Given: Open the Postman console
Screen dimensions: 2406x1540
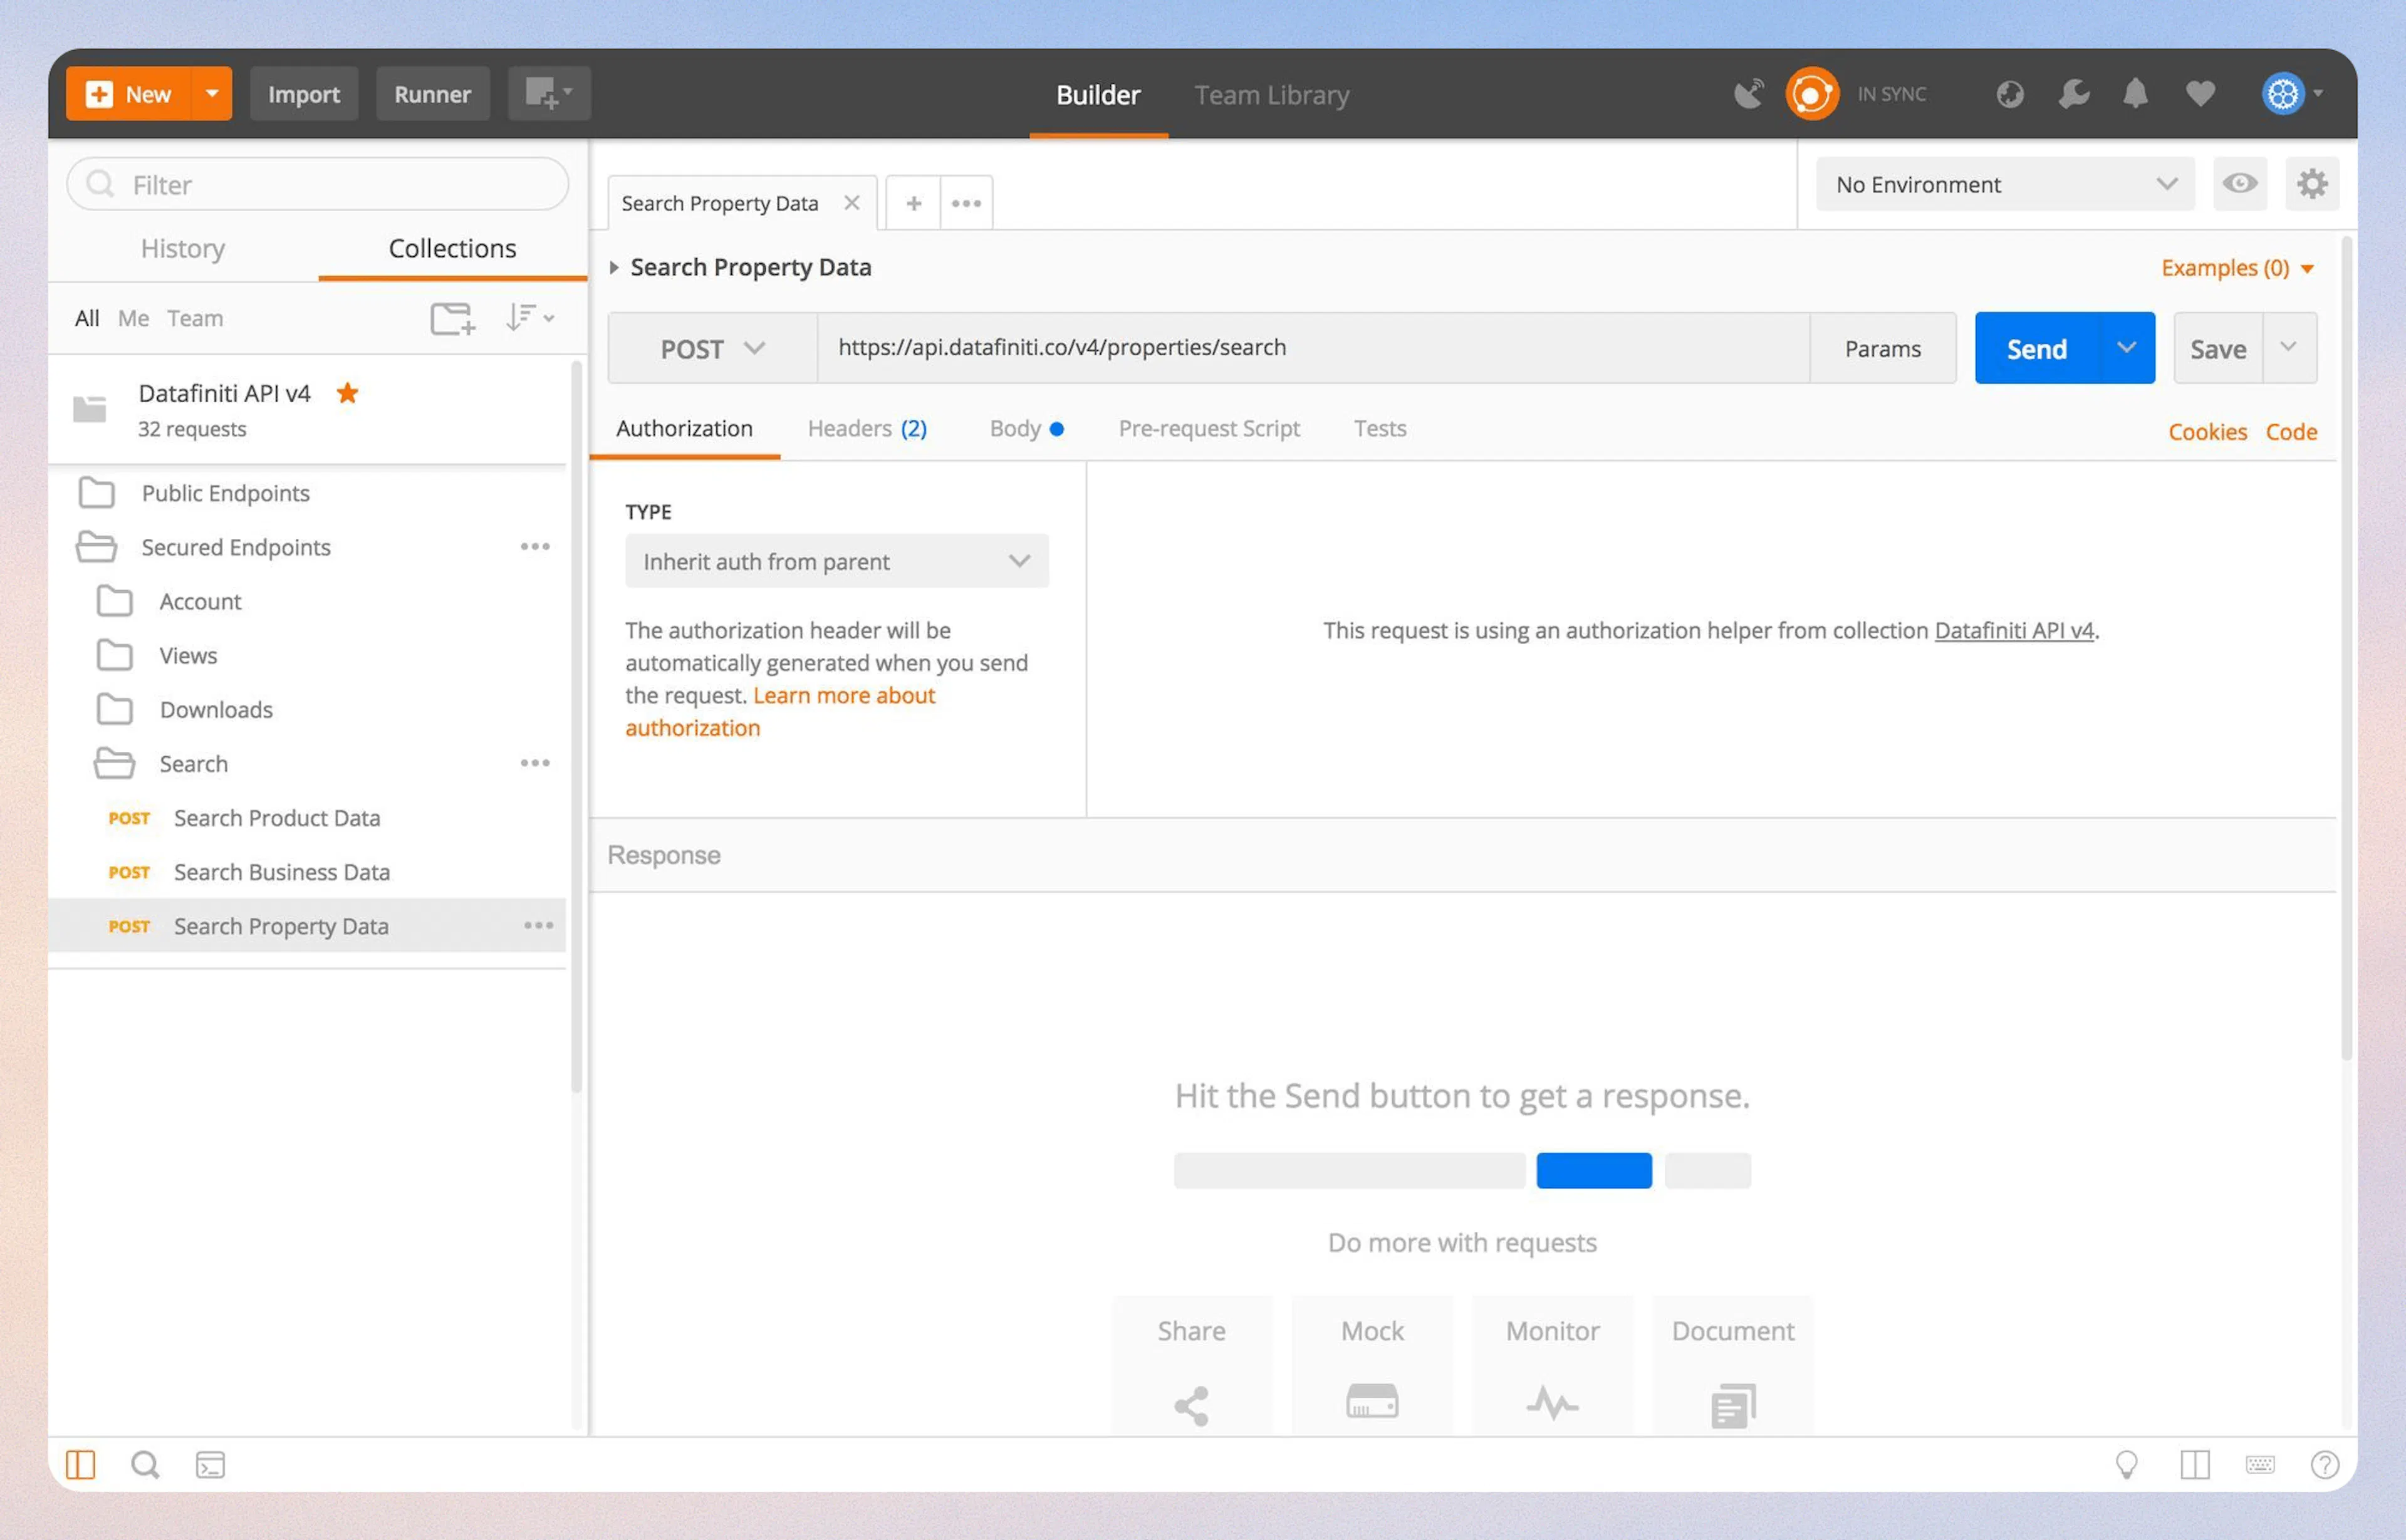Looking at the screenshot, I should (x=210, y=1464).
